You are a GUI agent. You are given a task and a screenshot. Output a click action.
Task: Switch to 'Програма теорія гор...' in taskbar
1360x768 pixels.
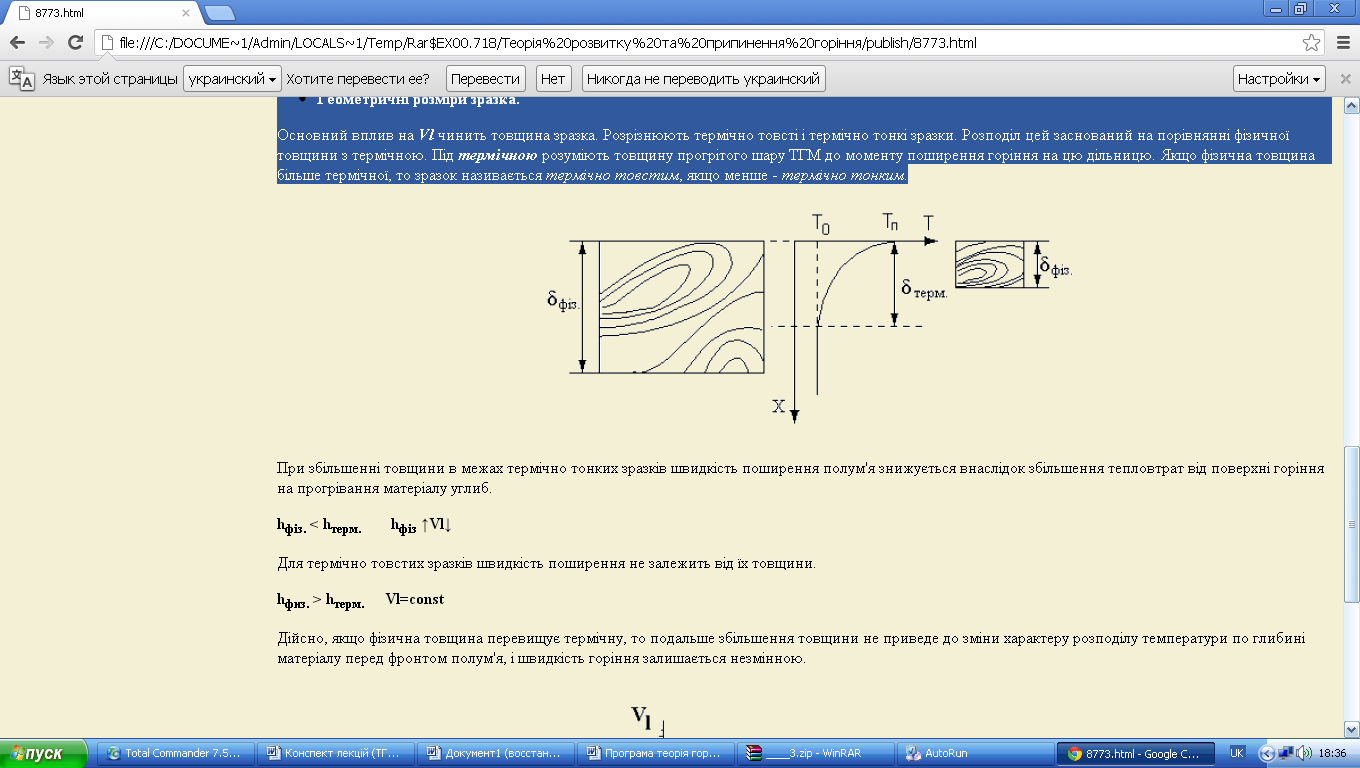click(x=655, y=754)
